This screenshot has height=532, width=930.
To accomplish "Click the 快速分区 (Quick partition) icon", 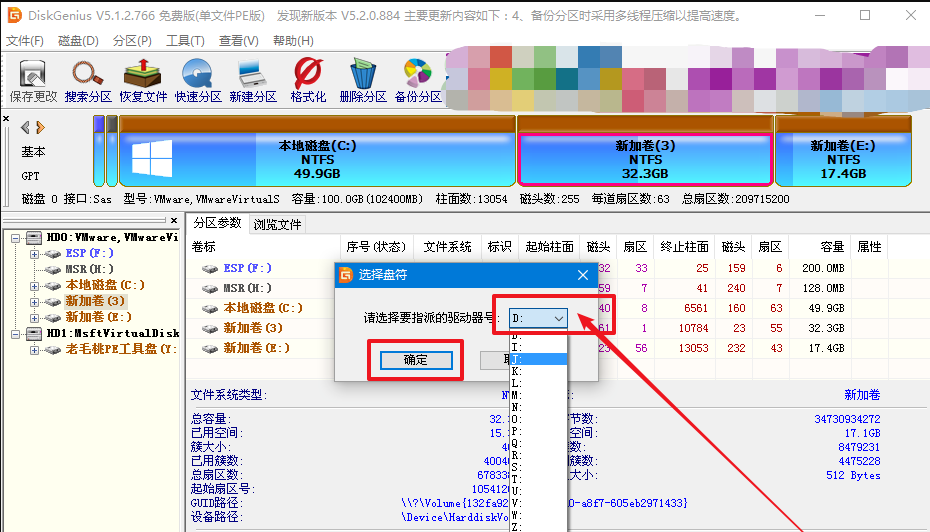I will (x=198, y=78).
